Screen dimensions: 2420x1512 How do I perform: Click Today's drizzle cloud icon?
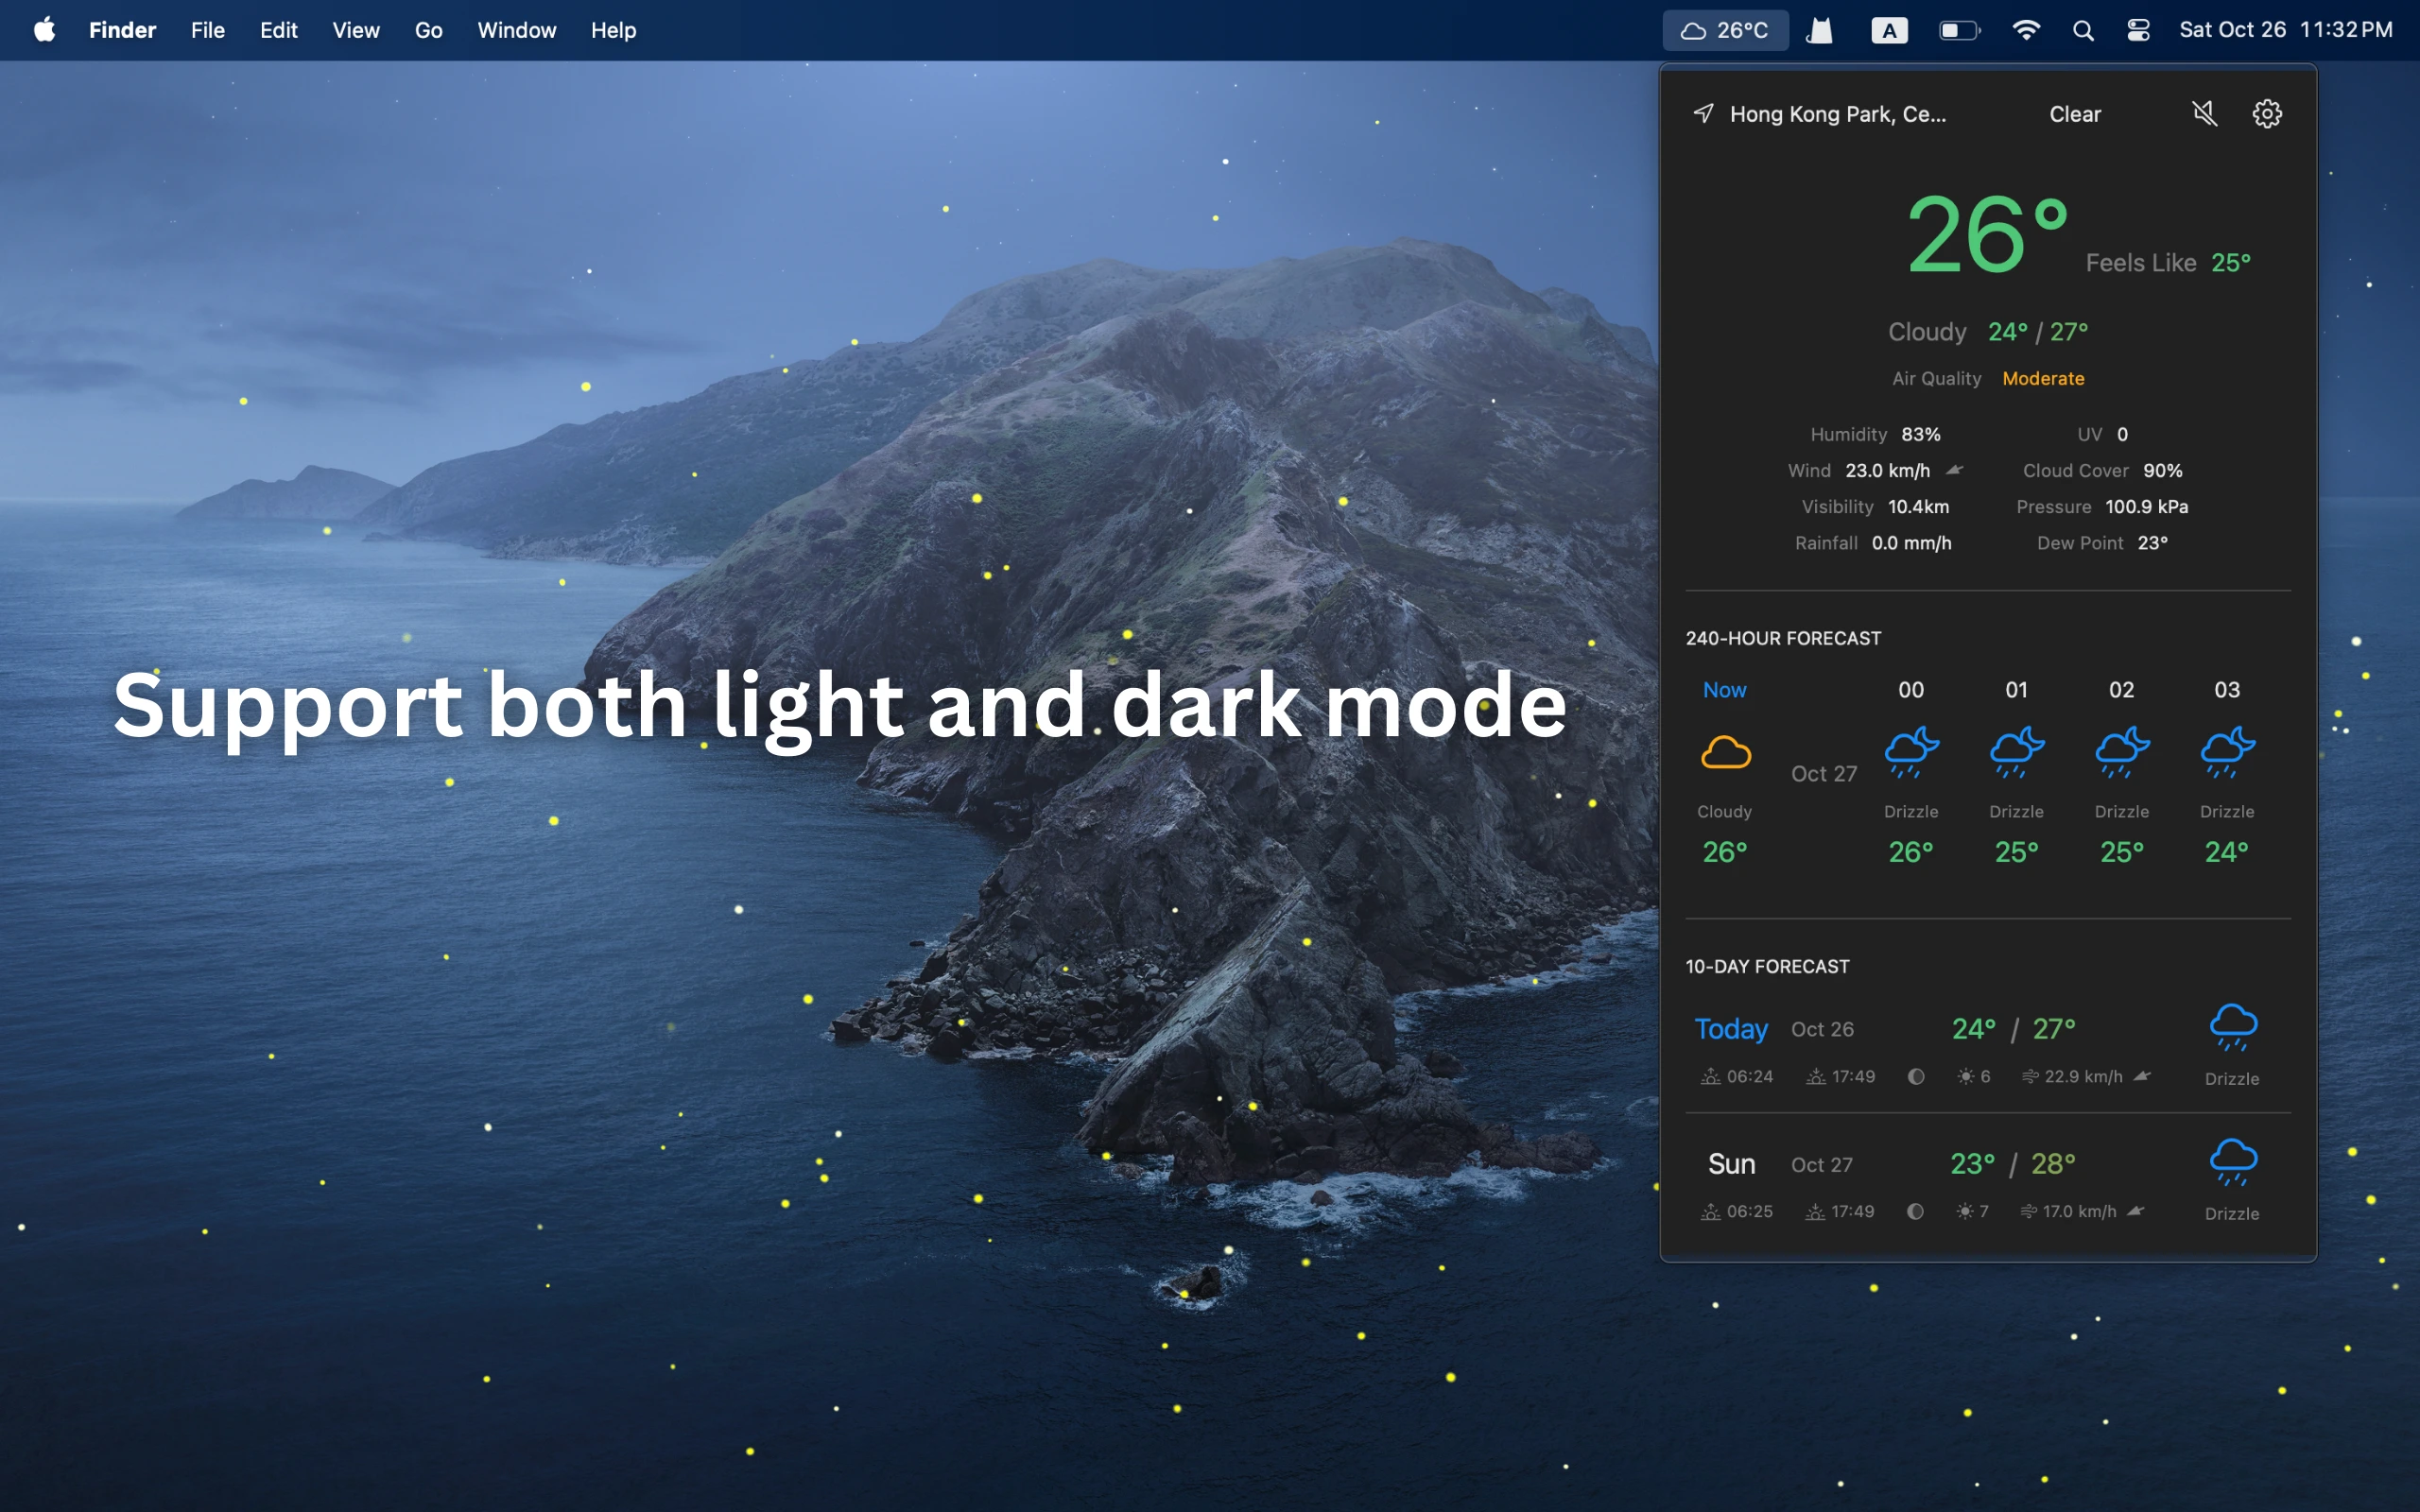pos(2232,1027)
